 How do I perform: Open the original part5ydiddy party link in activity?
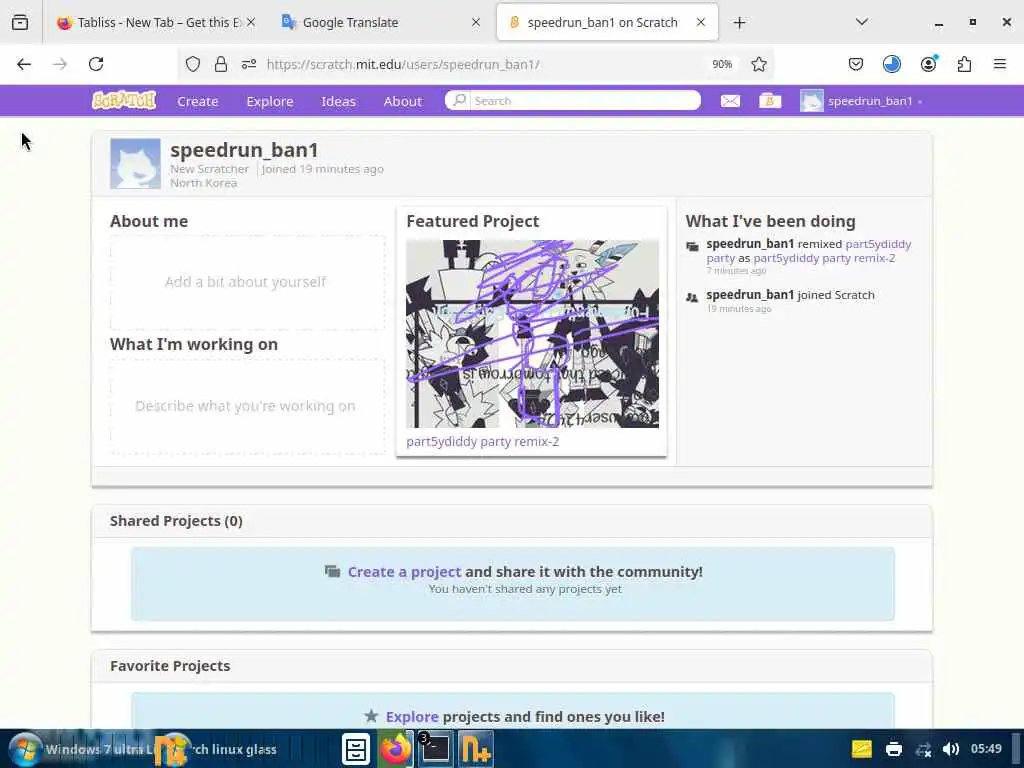[808, 251]
